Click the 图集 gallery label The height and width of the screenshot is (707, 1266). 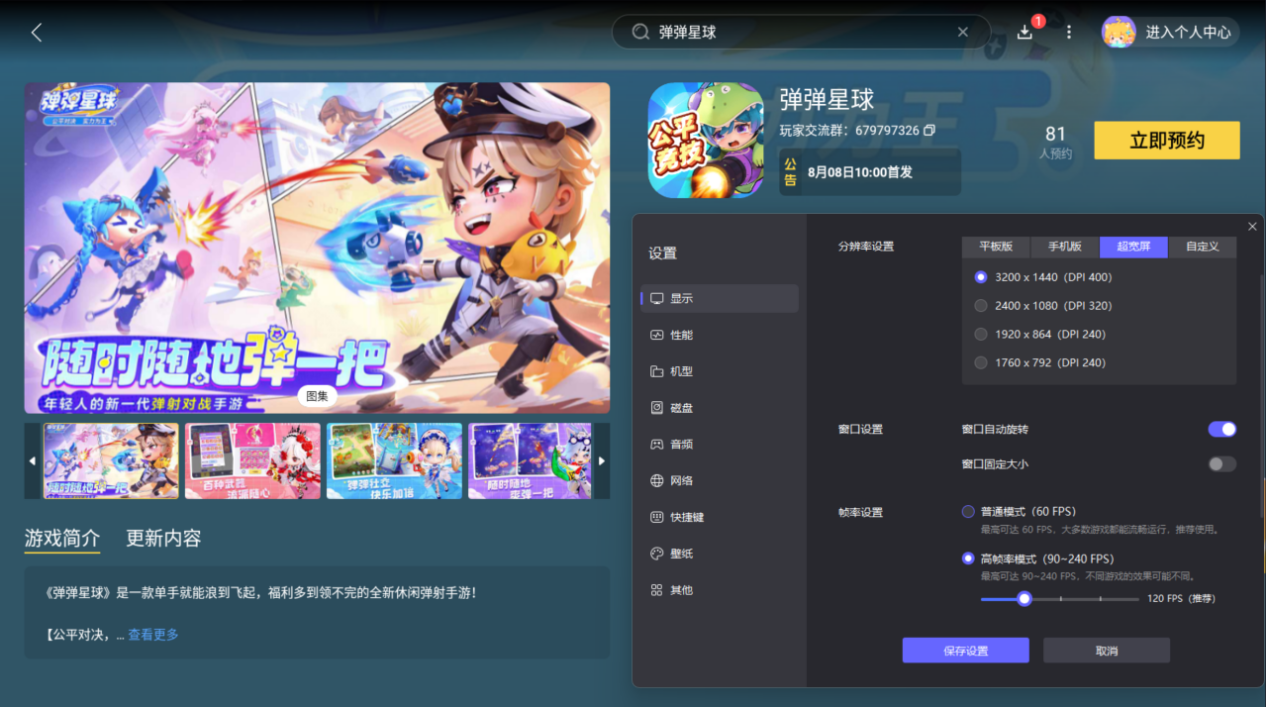317,397
